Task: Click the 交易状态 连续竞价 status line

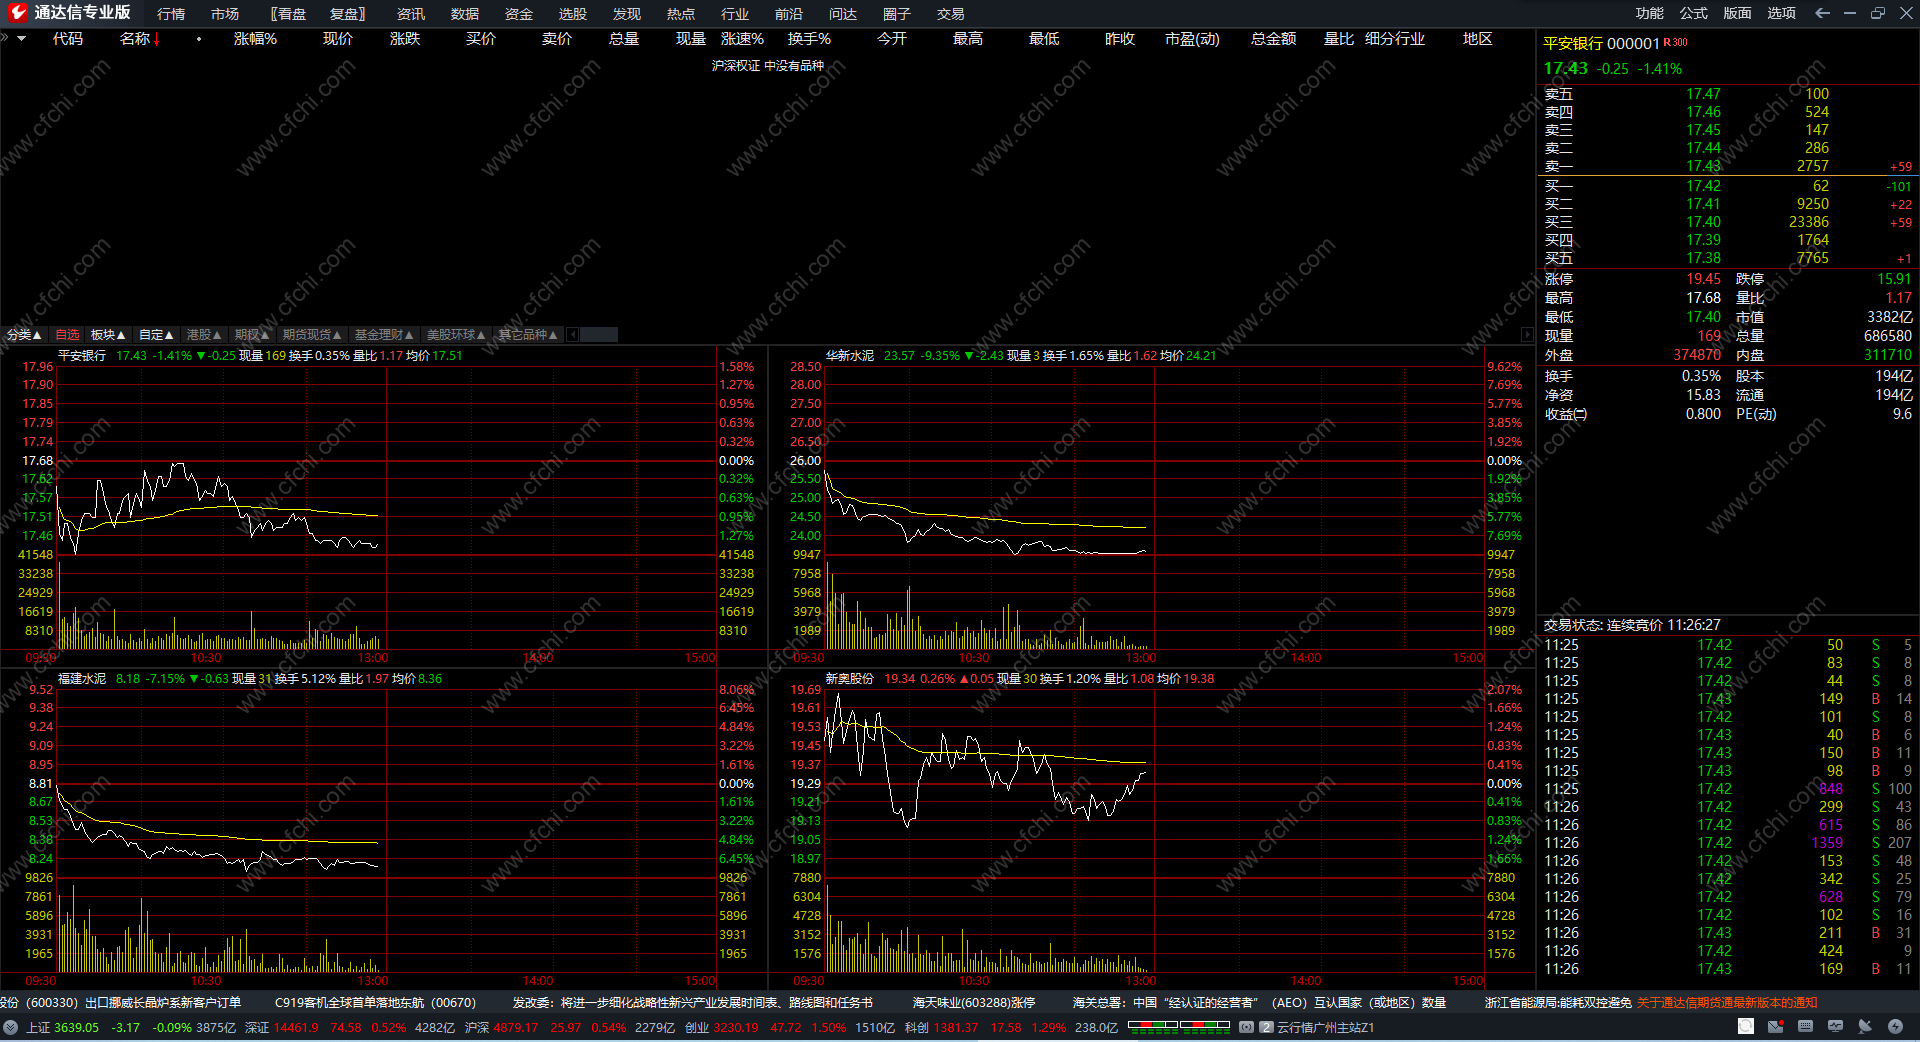Action: [x=1632, y=625]
